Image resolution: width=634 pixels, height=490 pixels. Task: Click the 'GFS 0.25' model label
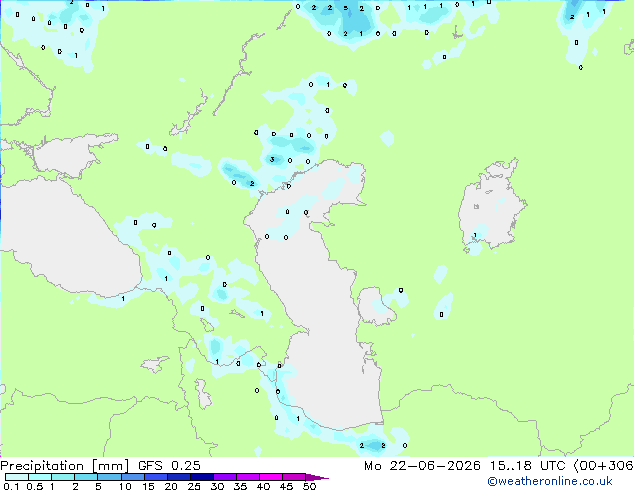169,466
